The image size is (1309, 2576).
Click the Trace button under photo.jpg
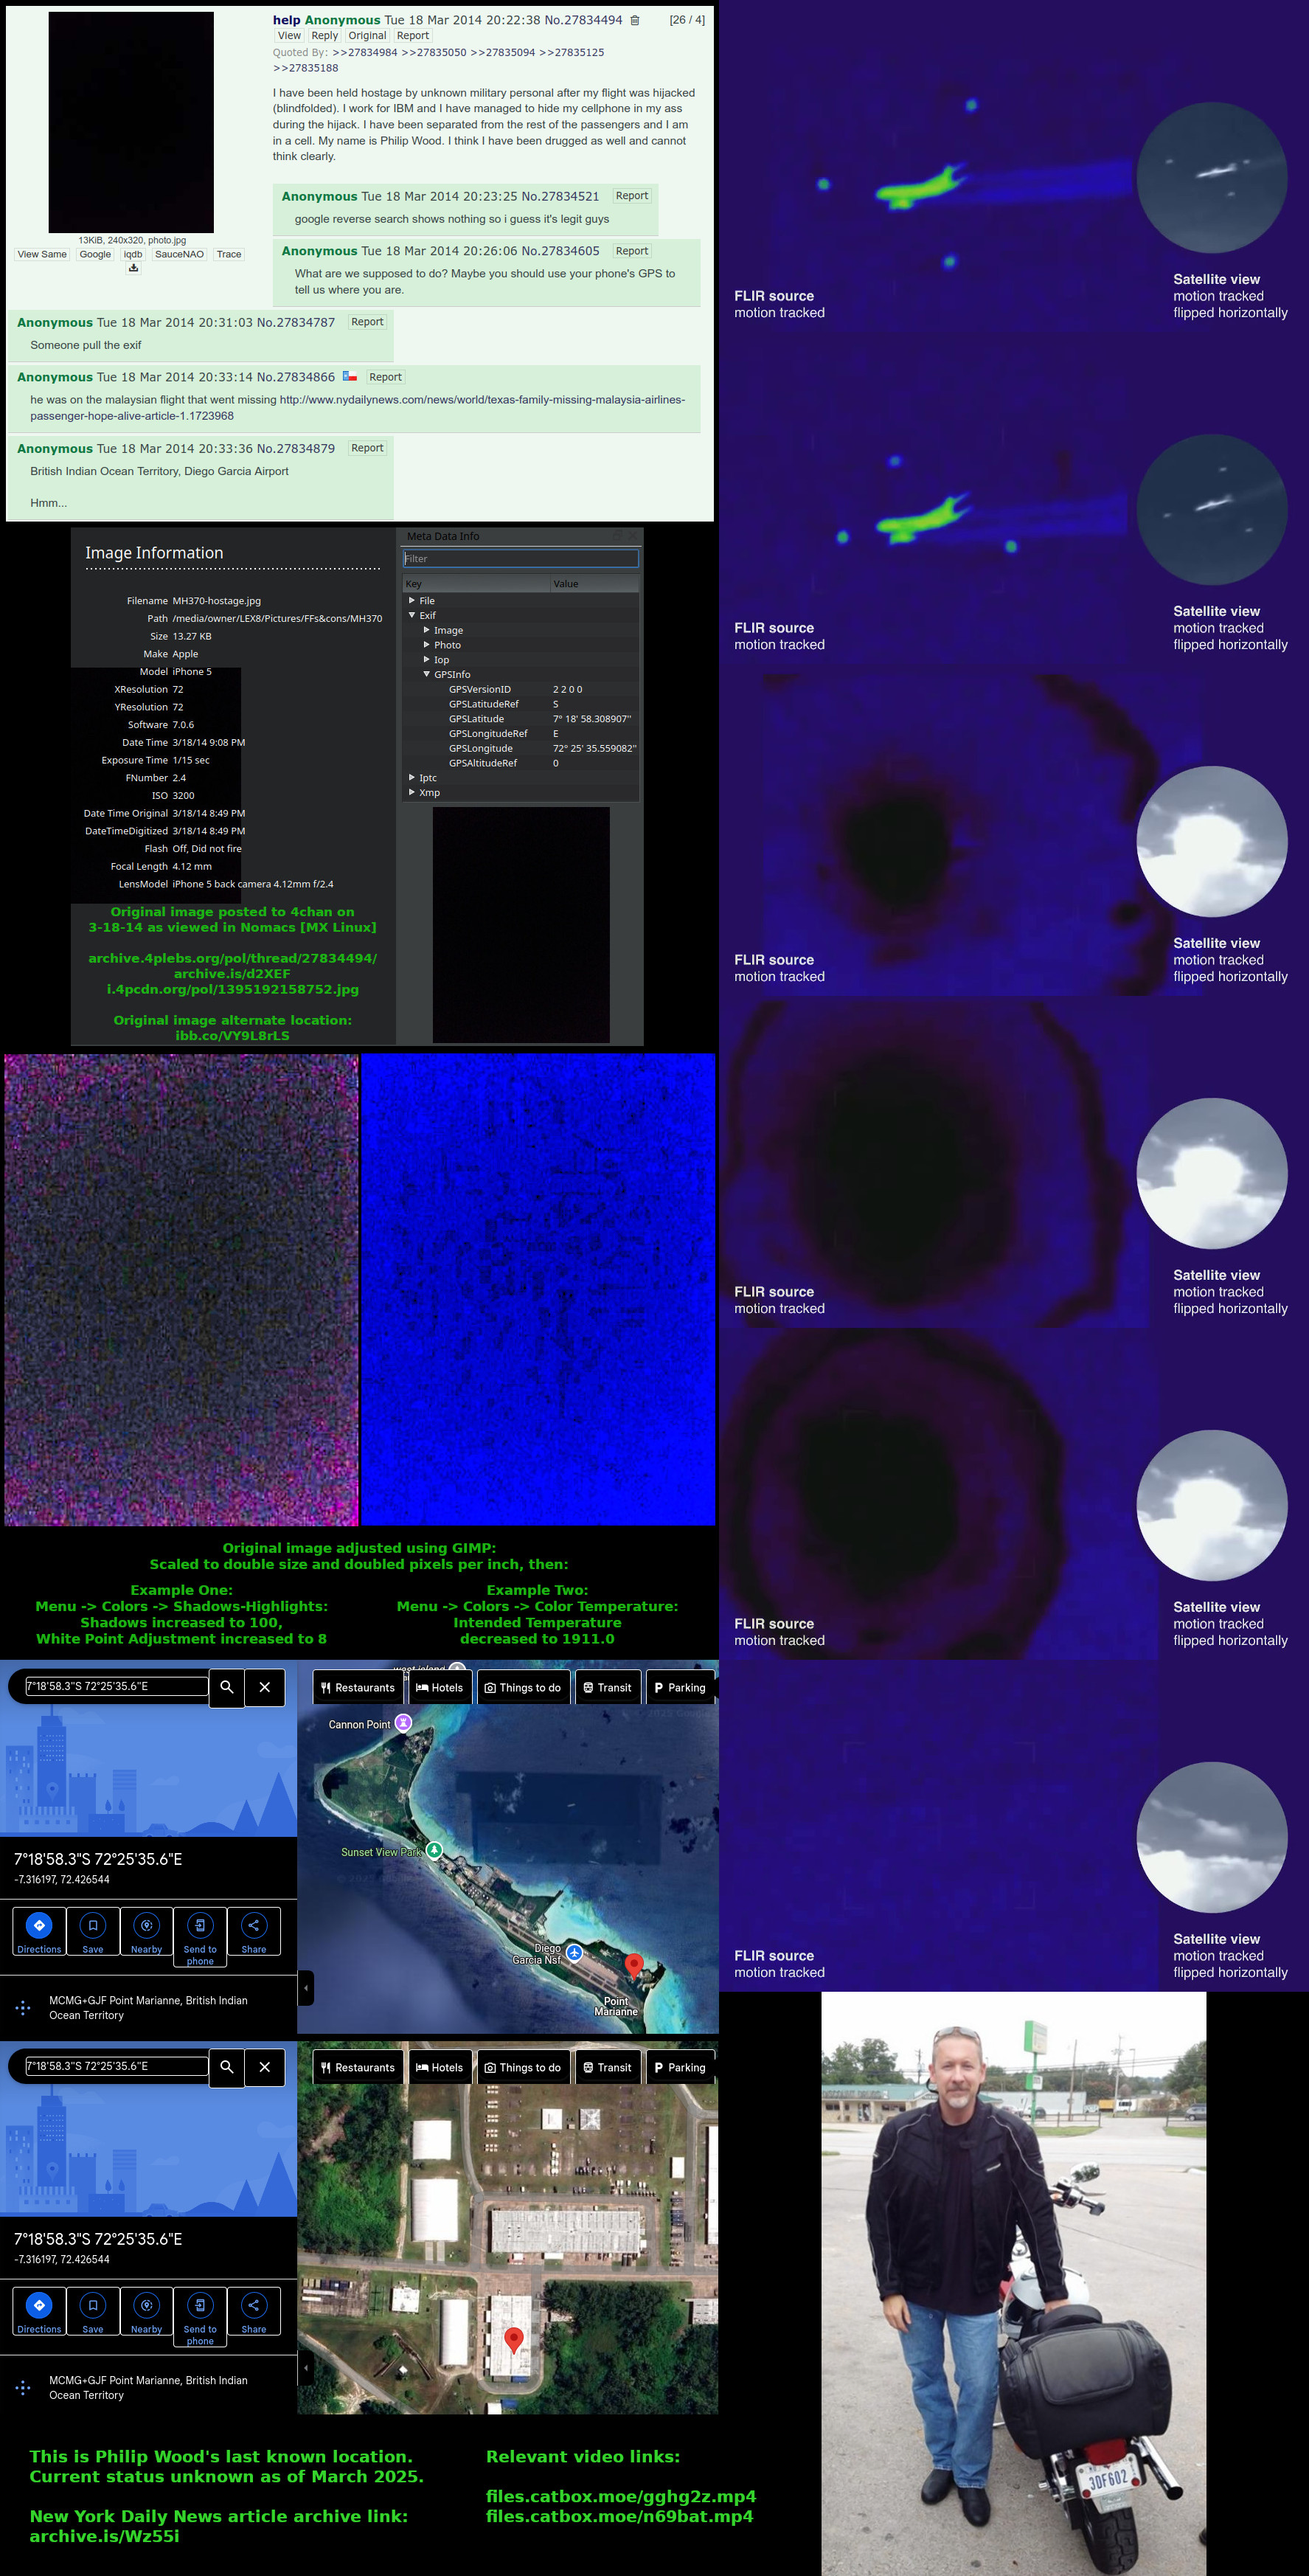coord(229,254)
